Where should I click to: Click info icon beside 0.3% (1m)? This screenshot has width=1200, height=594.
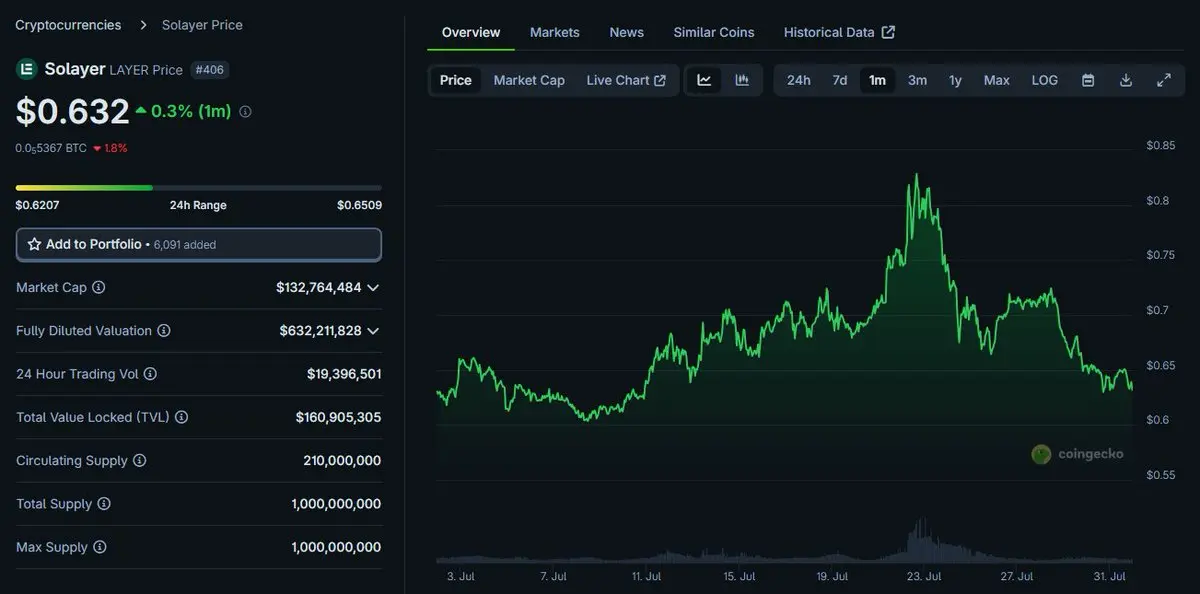245,112
